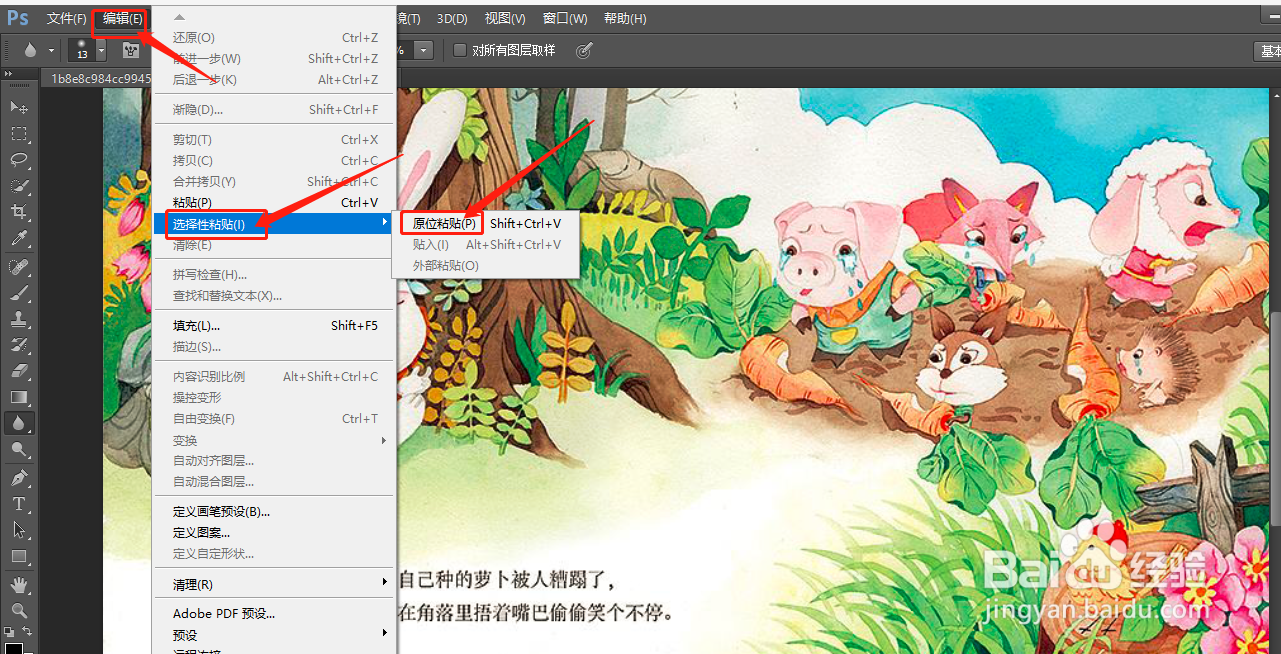This screenshot has height=654, width=1281.
Task: Select the Rectangular Marquee tool
Action: point(19,133)
